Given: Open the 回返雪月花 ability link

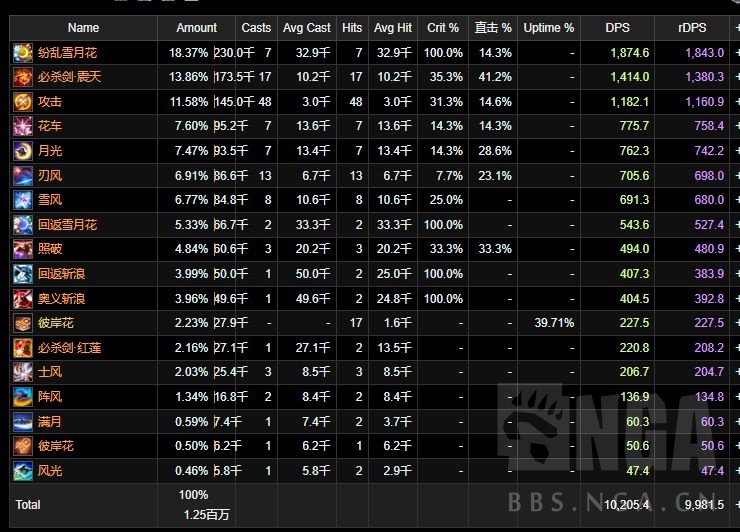Looking at the screenshot, I should tap(67, 225).
